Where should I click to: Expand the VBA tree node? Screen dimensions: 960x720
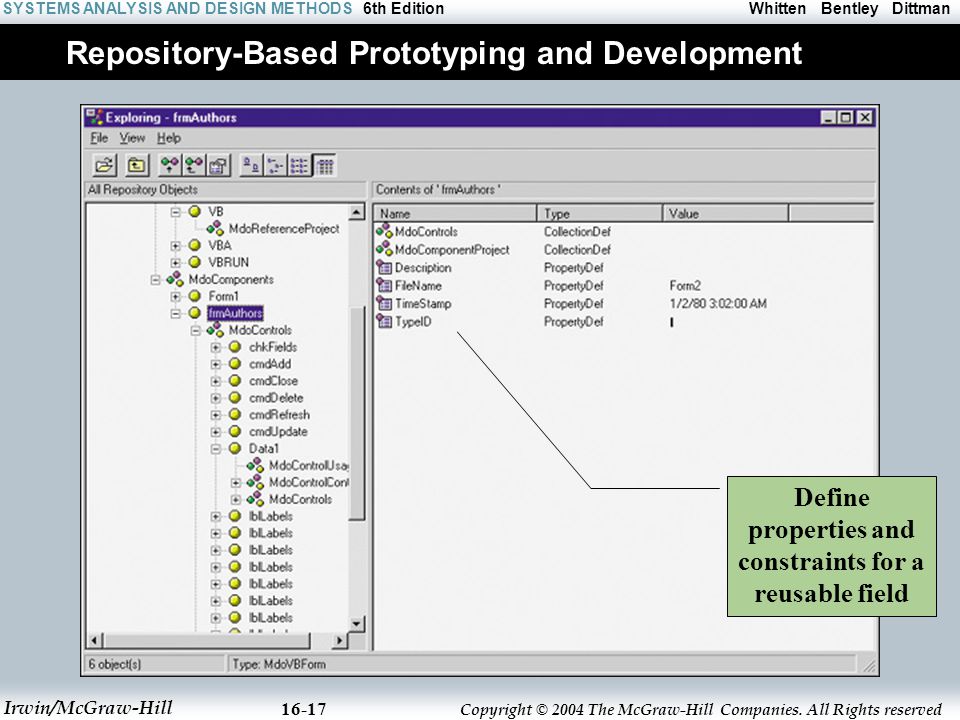pos(176,246)
